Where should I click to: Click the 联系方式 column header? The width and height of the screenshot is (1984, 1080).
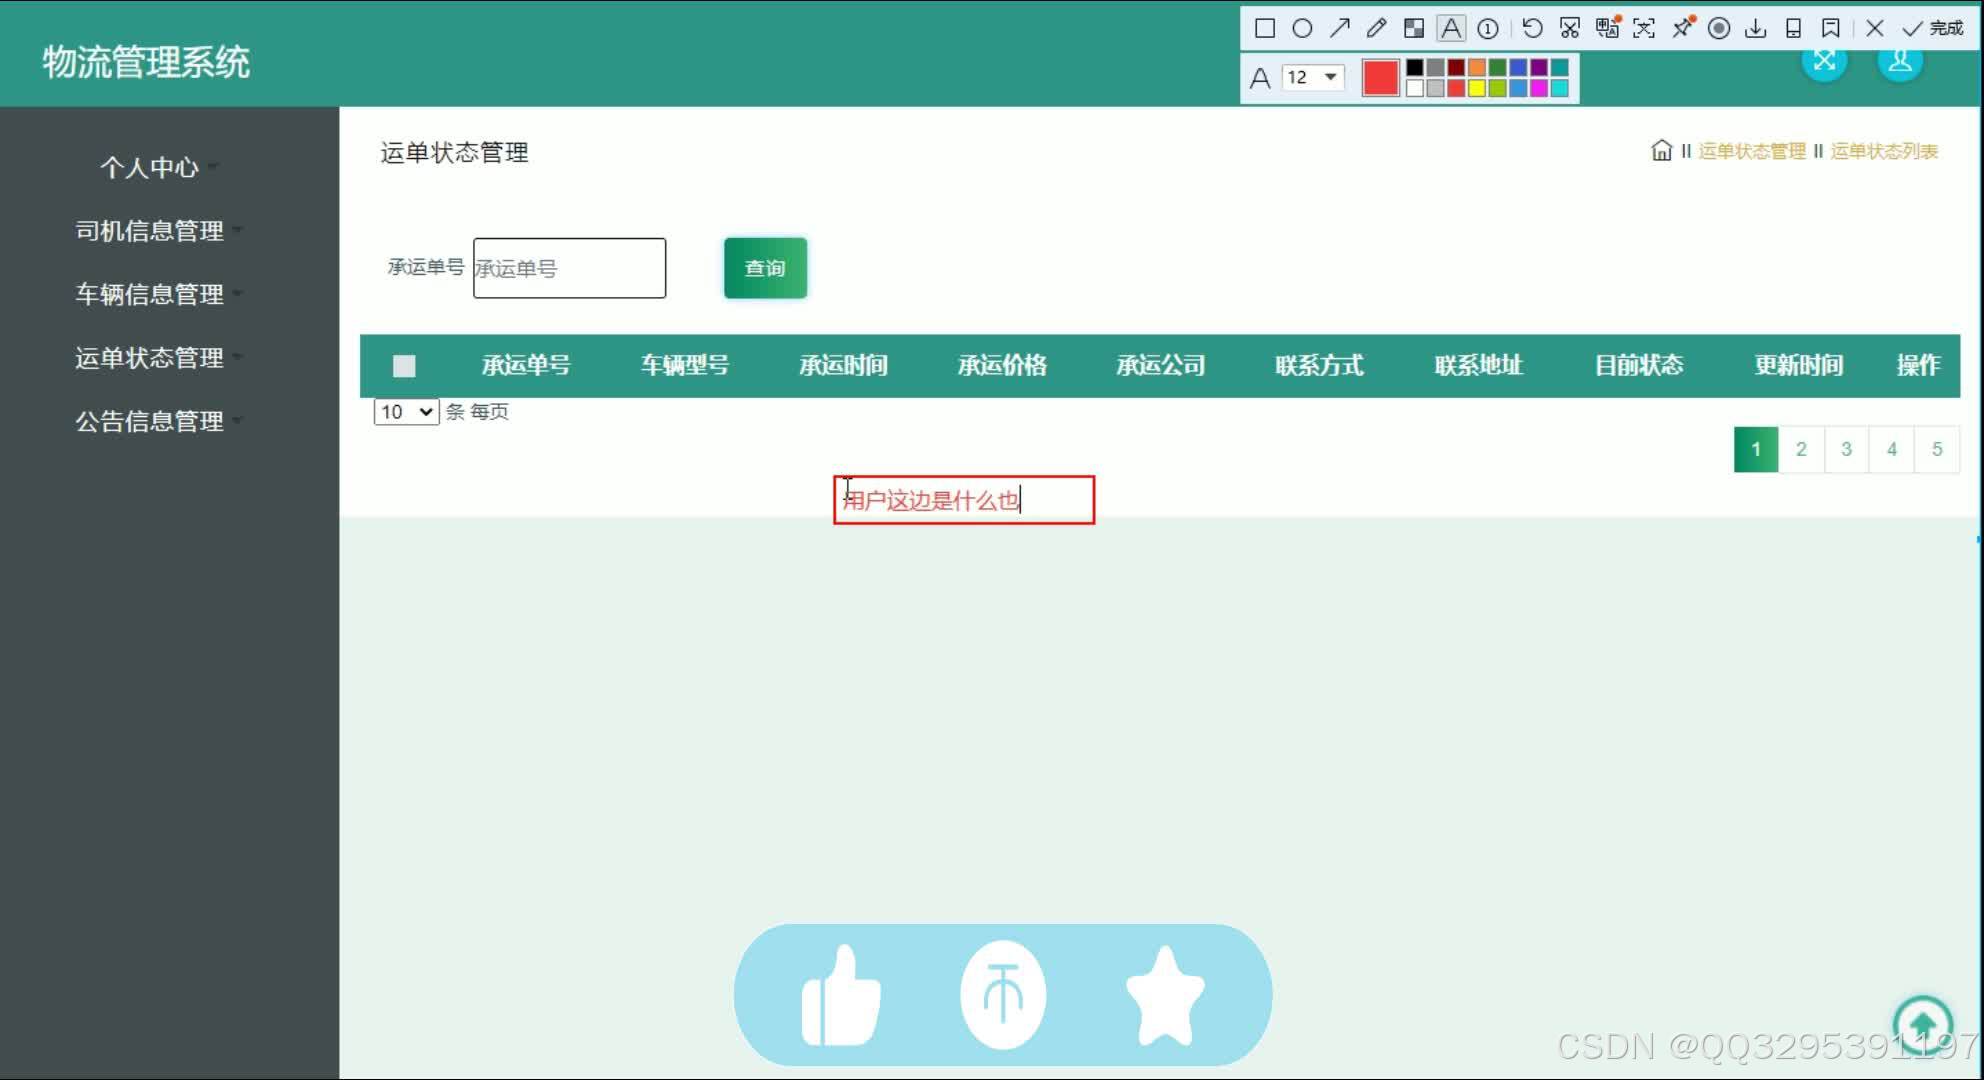point(1319,365)
